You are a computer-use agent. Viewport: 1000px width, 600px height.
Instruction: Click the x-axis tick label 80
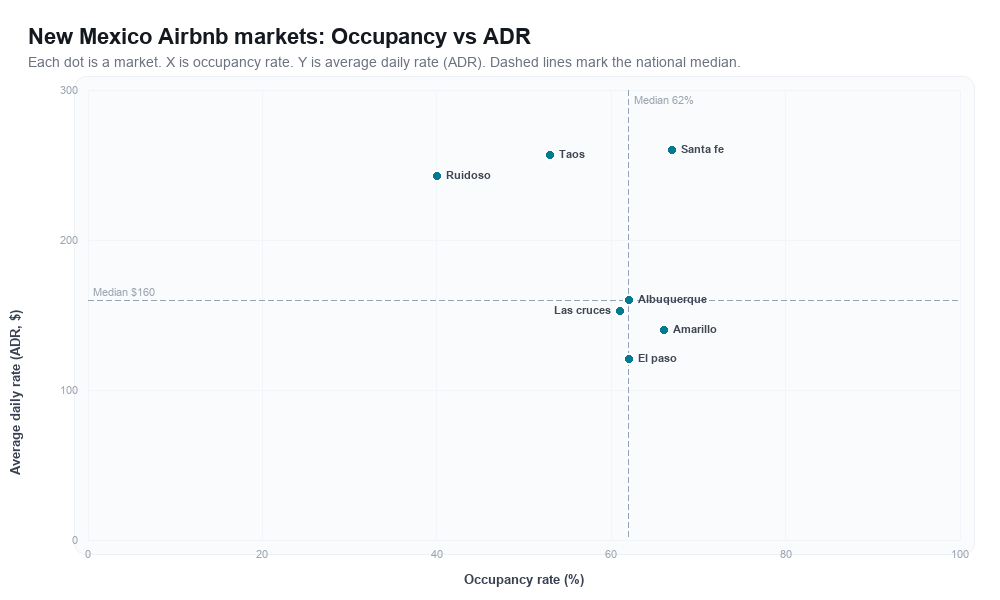click(786, 555)
